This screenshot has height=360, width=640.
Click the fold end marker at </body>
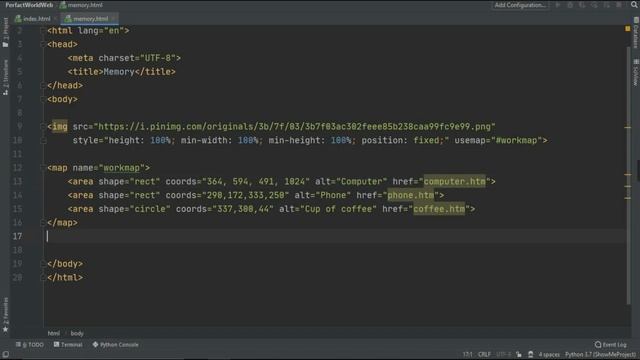(43, 264)
